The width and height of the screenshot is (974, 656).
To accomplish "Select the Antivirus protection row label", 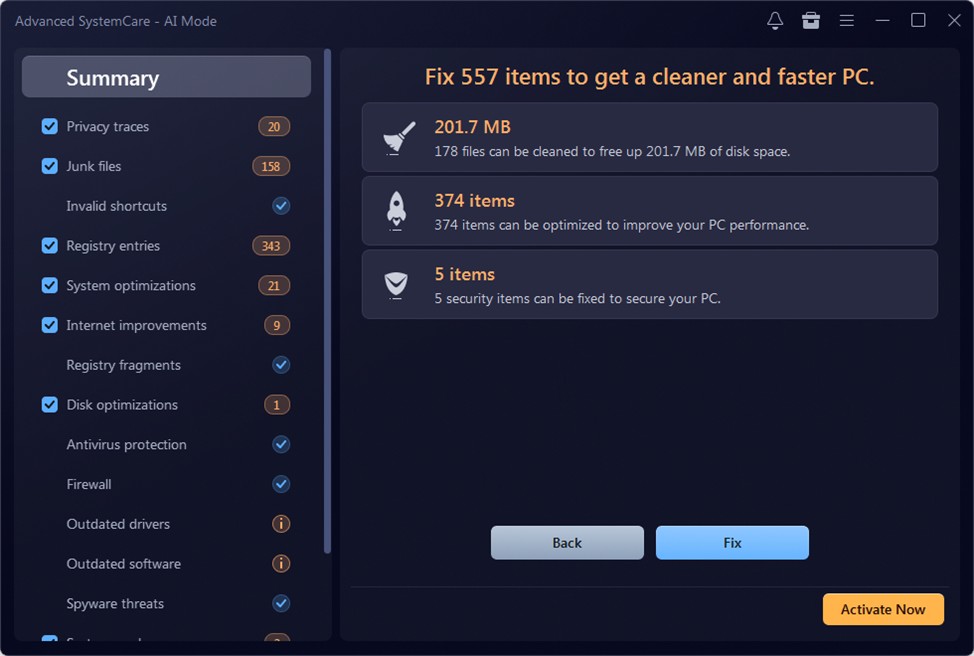I will 127,445.
